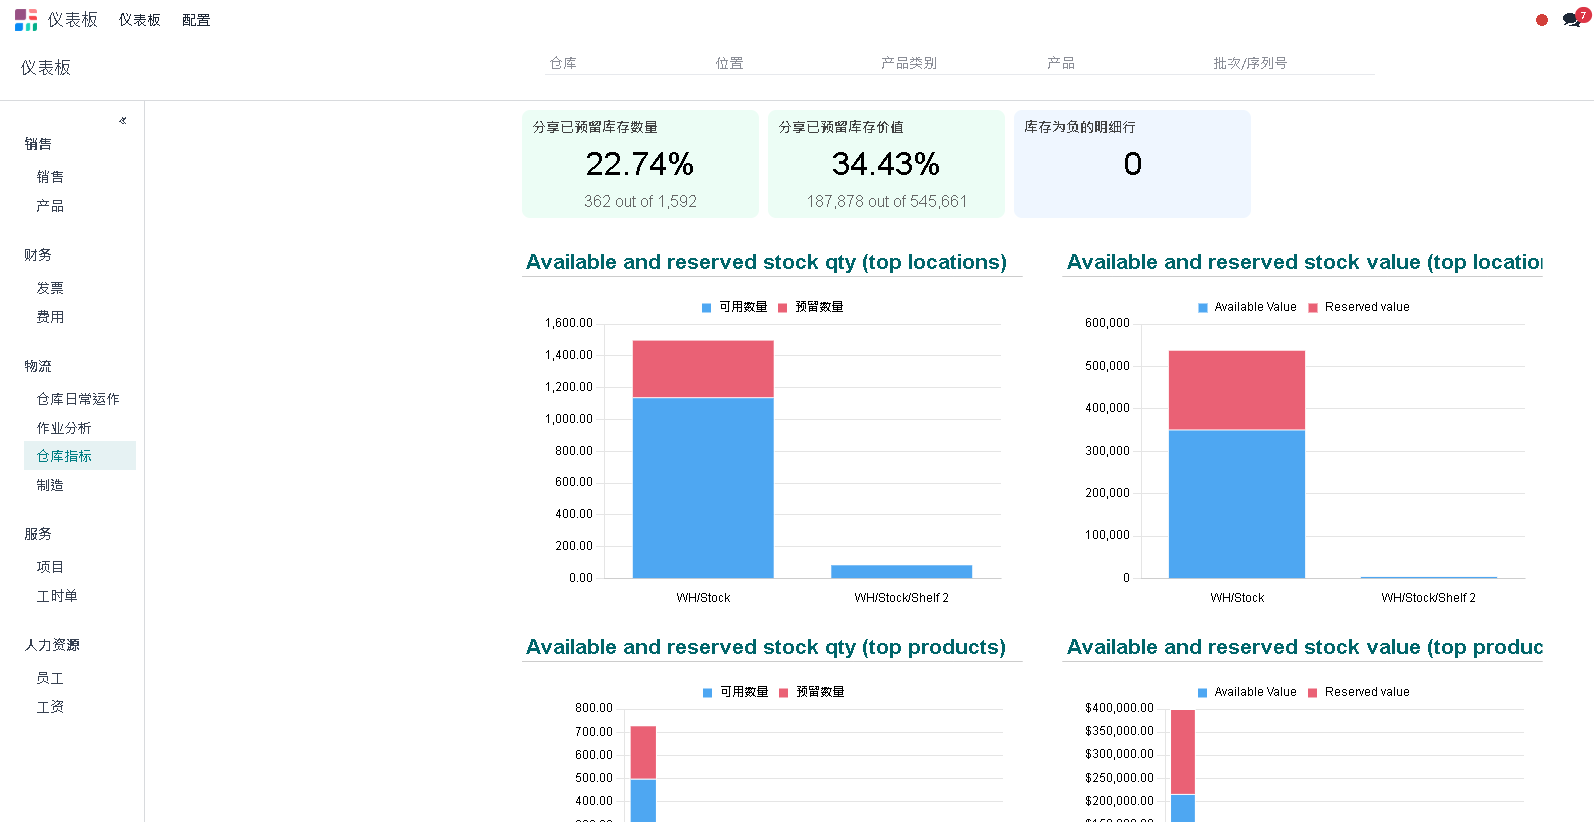1594x822 pixels.
Task: Toggle 预留数量 legend in top products qty chart
Action: click(812, 692)
